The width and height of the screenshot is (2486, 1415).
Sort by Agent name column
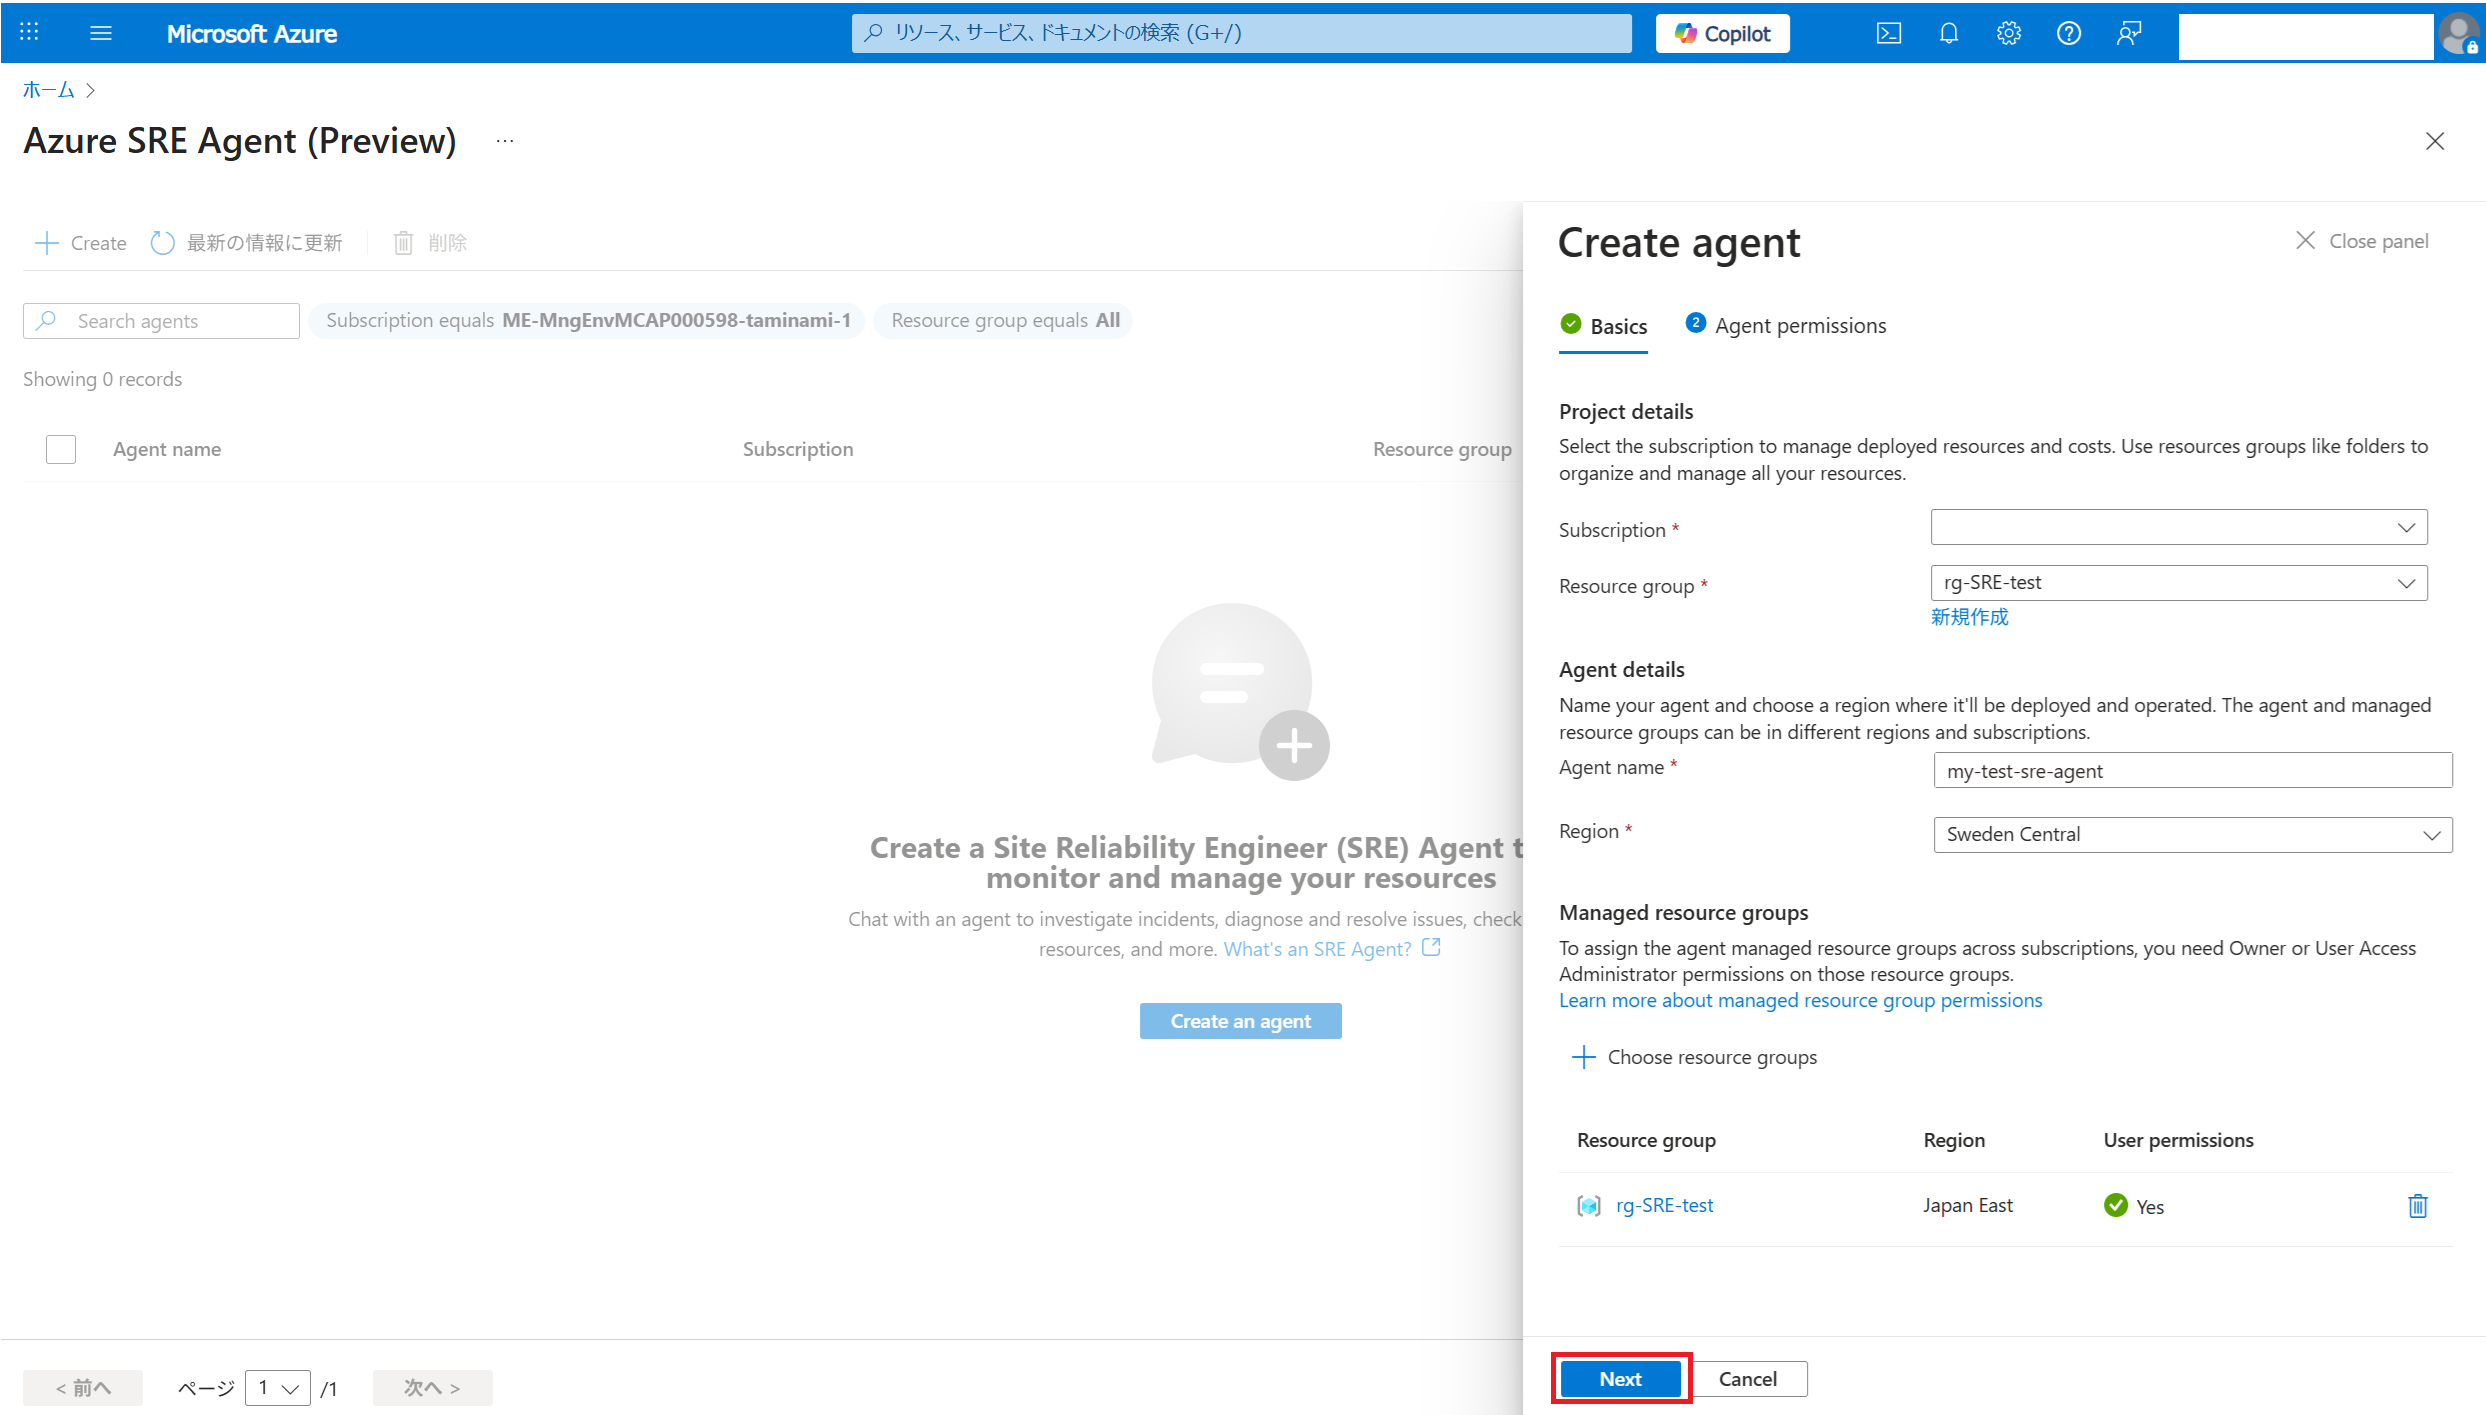click(167, 449)
